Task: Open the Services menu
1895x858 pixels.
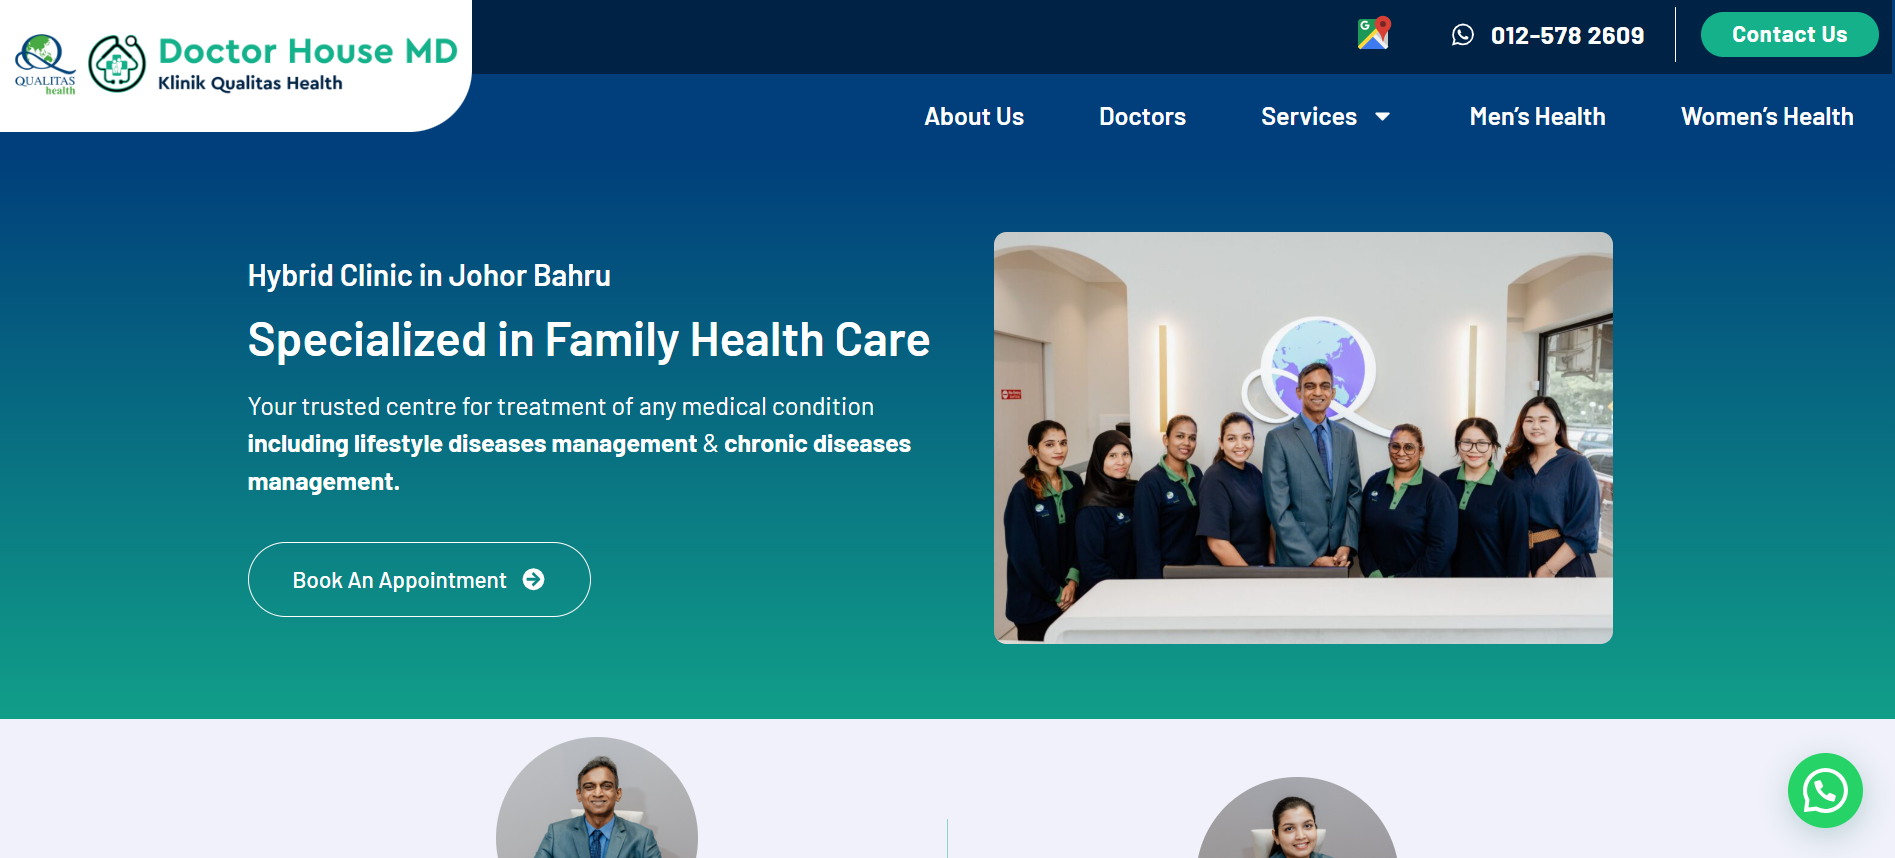Action: click(1309, 117)
